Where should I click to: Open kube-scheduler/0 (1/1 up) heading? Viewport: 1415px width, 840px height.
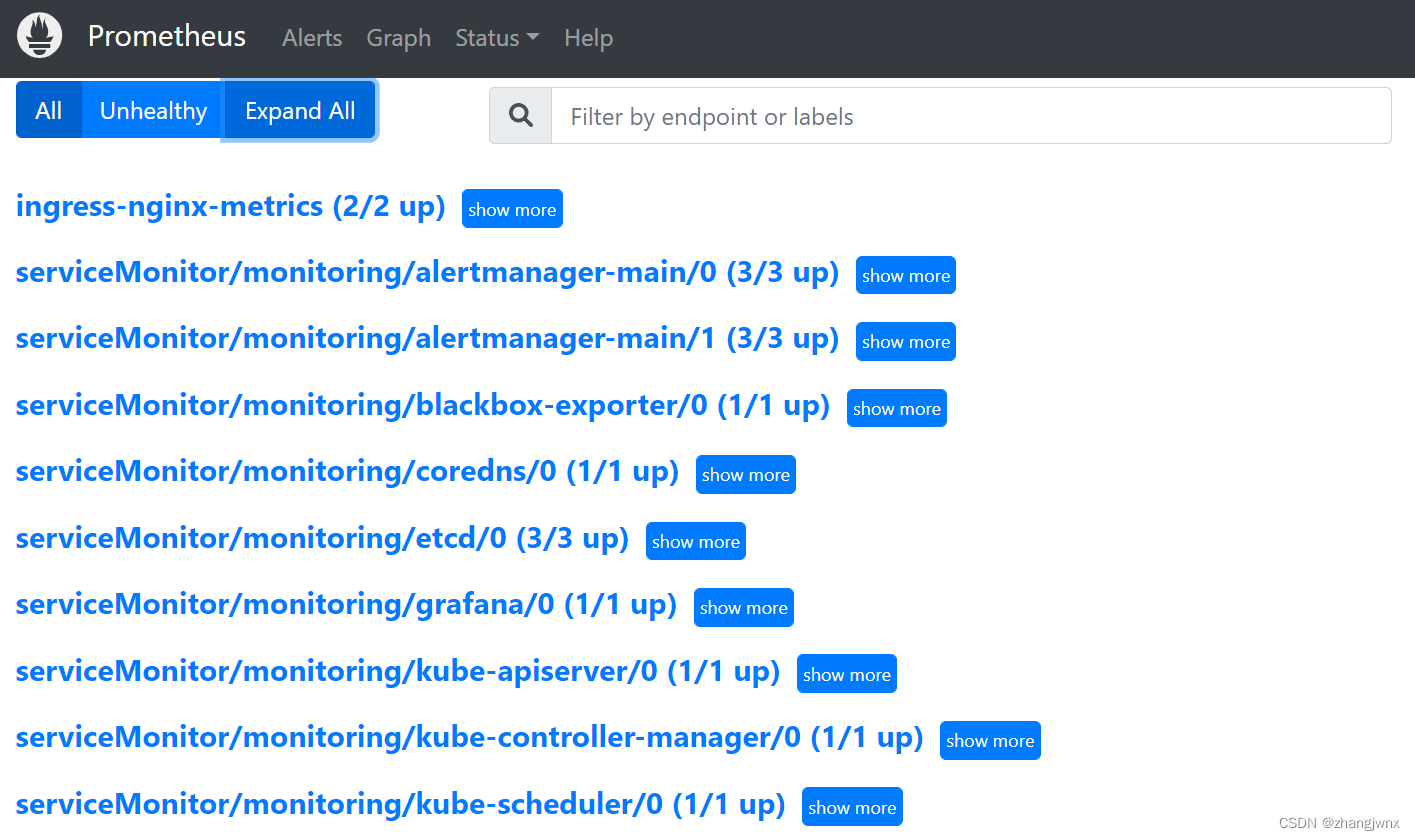click(401, 805)
